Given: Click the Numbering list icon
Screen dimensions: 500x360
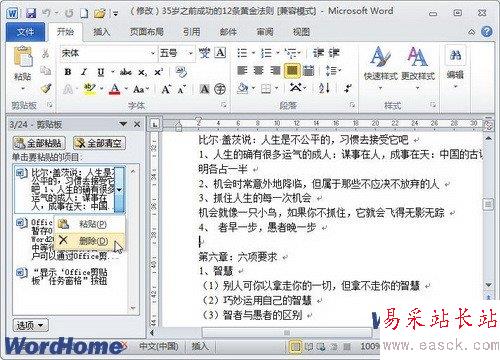Looking at the screenshot, I should (x=266, y=53).
